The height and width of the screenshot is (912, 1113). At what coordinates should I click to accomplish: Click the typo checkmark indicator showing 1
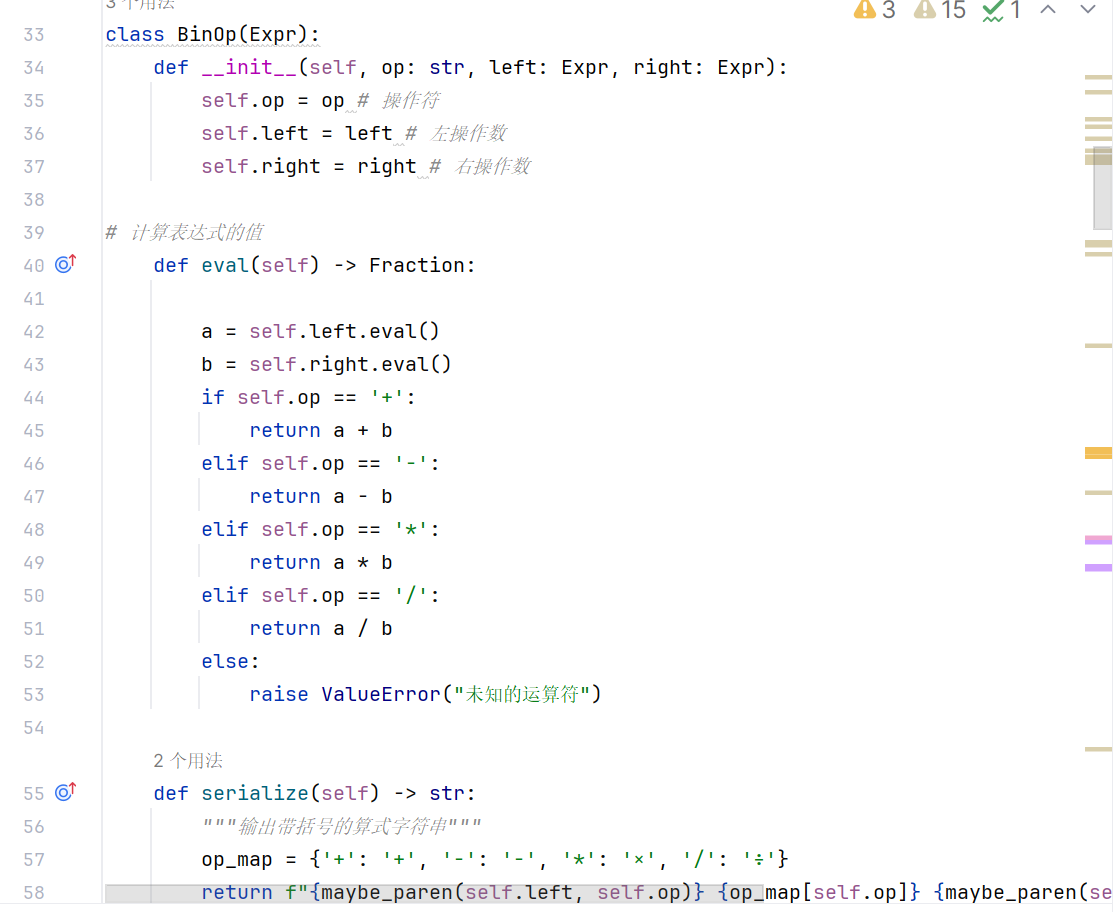point(1002,10)
